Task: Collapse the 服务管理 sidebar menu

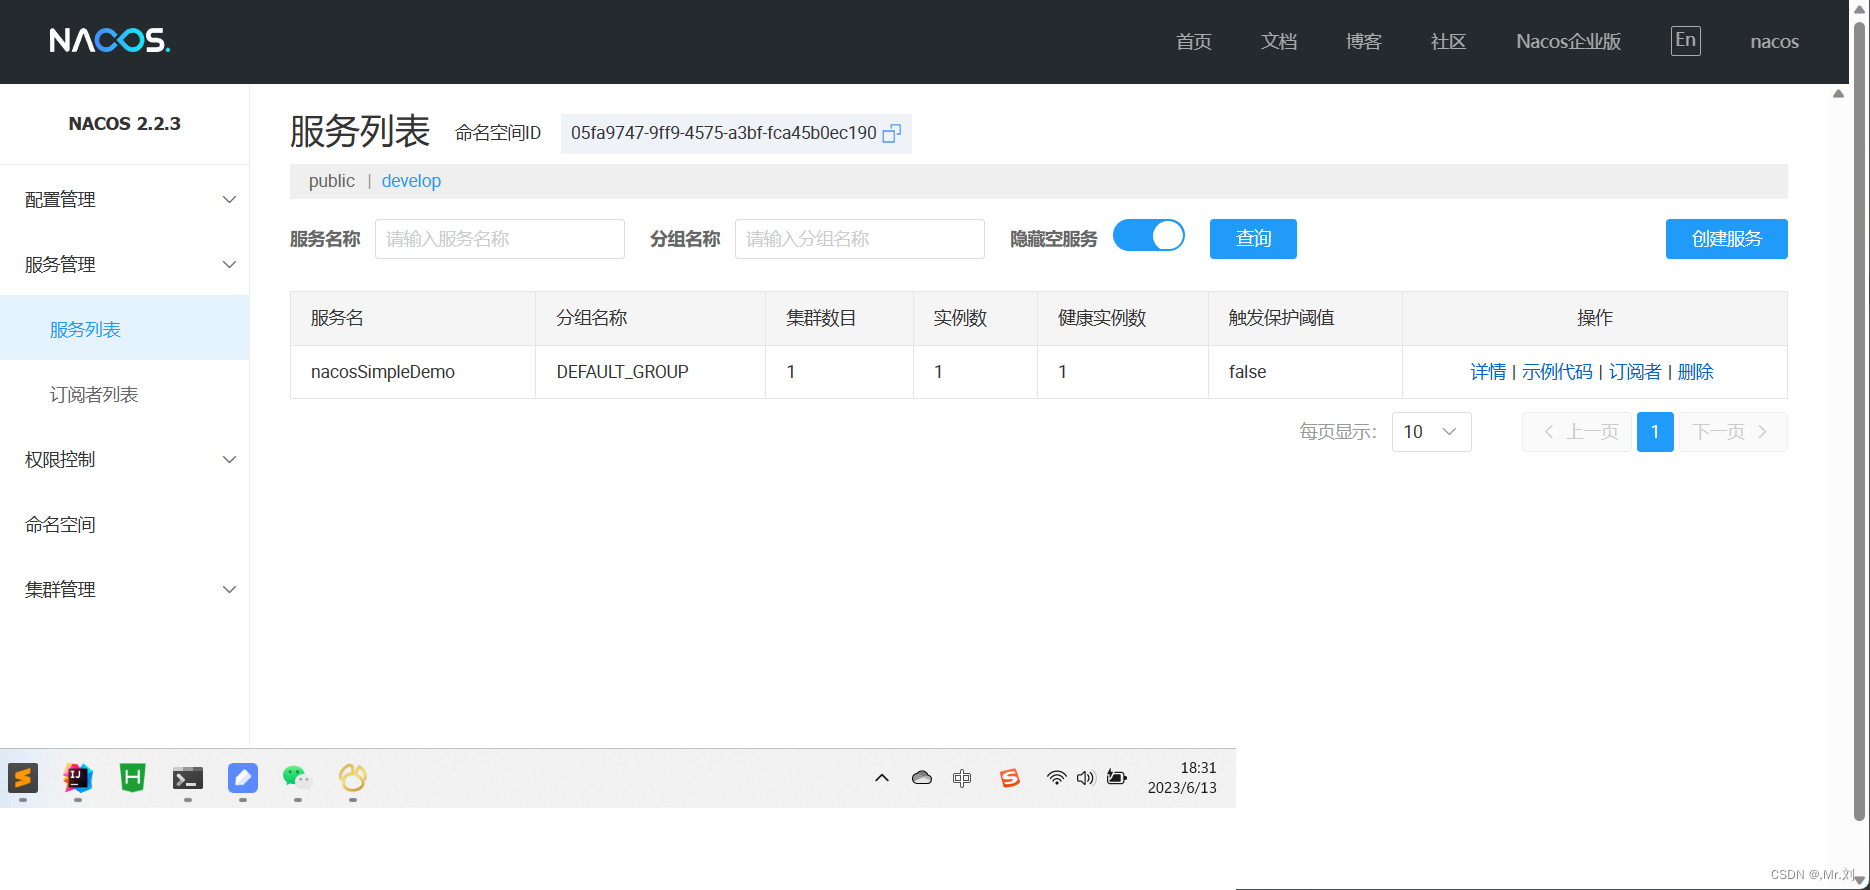Action: [x=125, y=265]
